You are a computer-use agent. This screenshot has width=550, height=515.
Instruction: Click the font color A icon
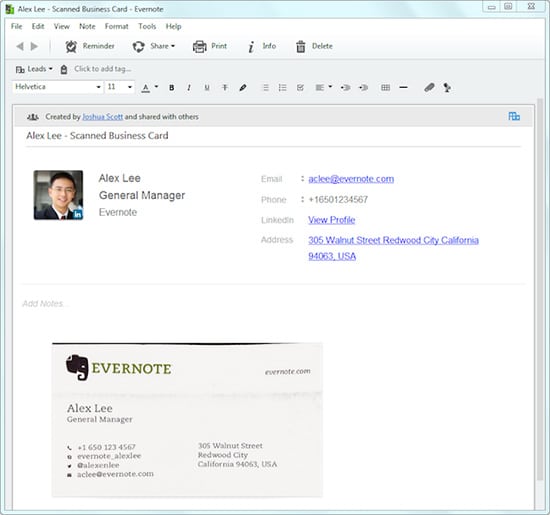[146, 88]
